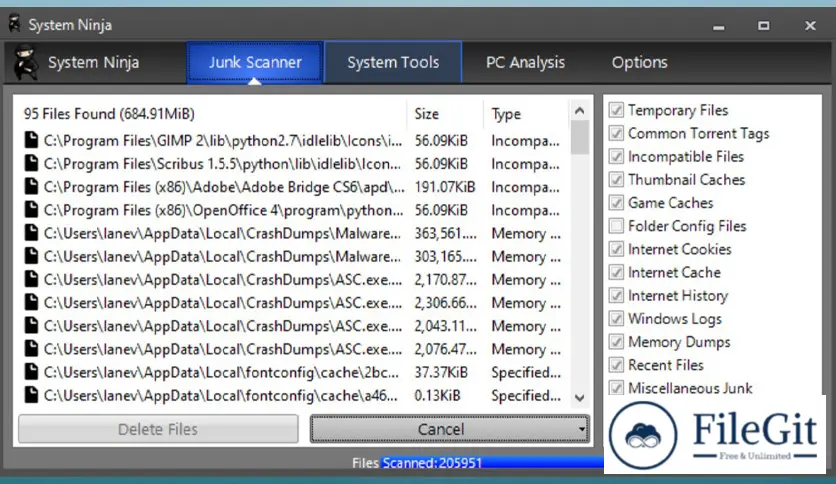Select the OpenOffice 4 program file path
The height and width of the screenshot is (484, 836).
click(223, 209)
